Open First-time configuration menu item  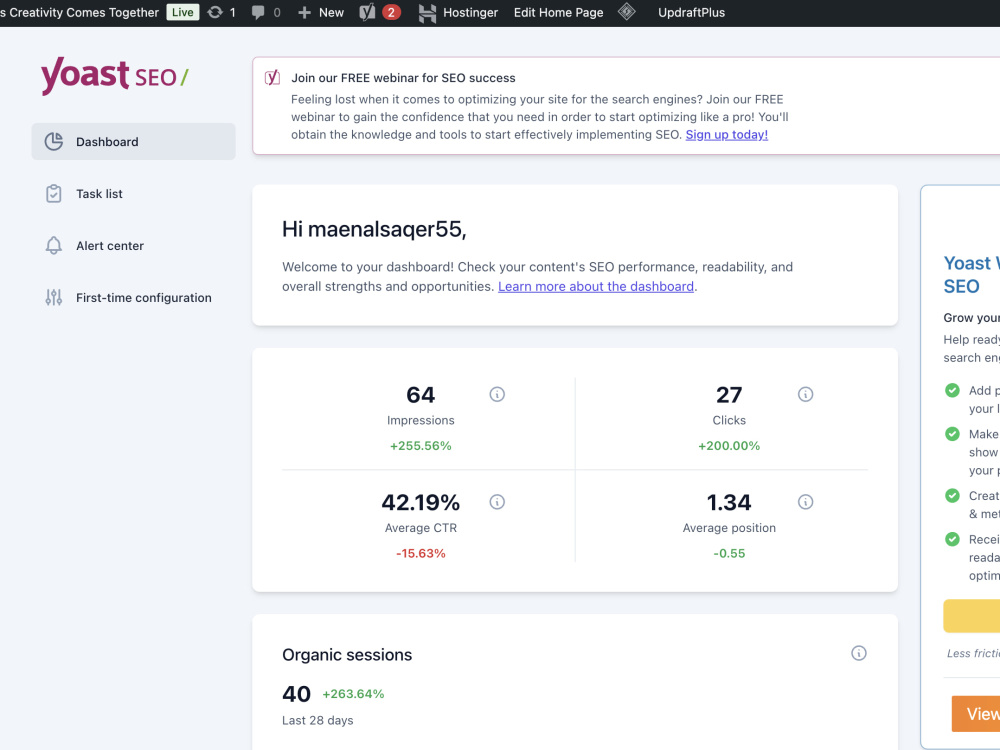(x=133, y=297)
